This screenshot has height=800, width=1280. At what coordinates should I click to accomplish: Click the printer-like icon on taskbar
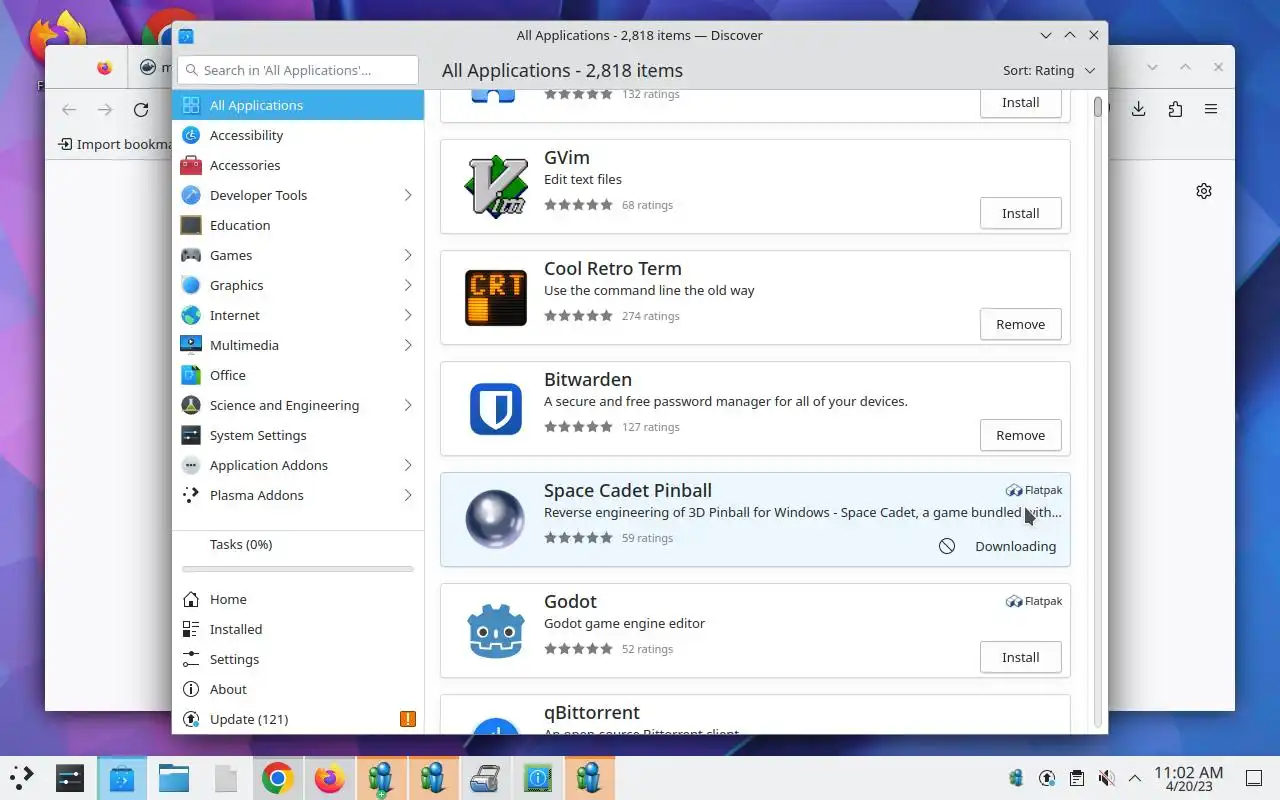point(485,777)
